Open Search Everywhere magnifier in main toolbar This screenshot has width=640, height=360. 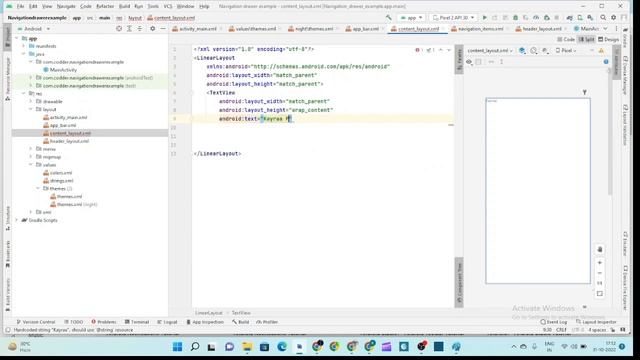pyautogui.click(x=603, y=18)
